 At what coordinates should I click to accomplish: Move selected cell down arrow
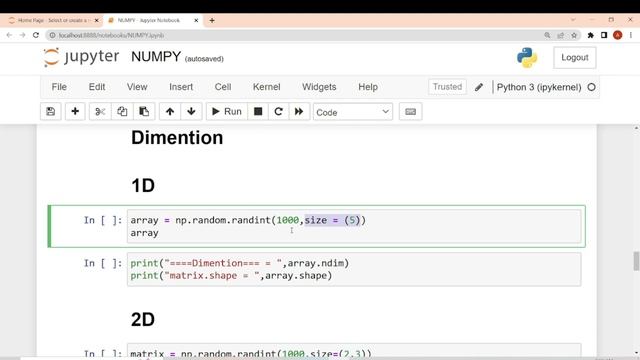(x=191, y=111)
